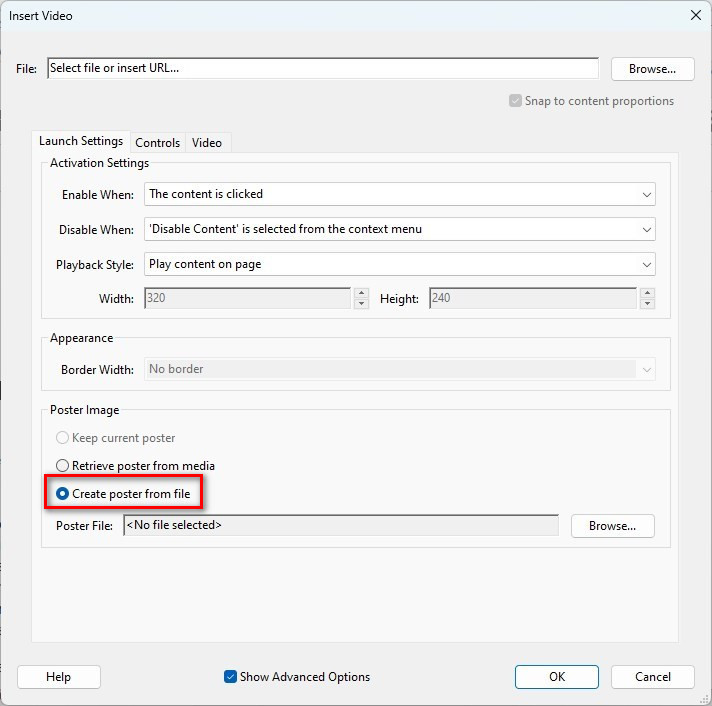
Task: Click the Browse button next to File field
Action: (x=652, y=69)
